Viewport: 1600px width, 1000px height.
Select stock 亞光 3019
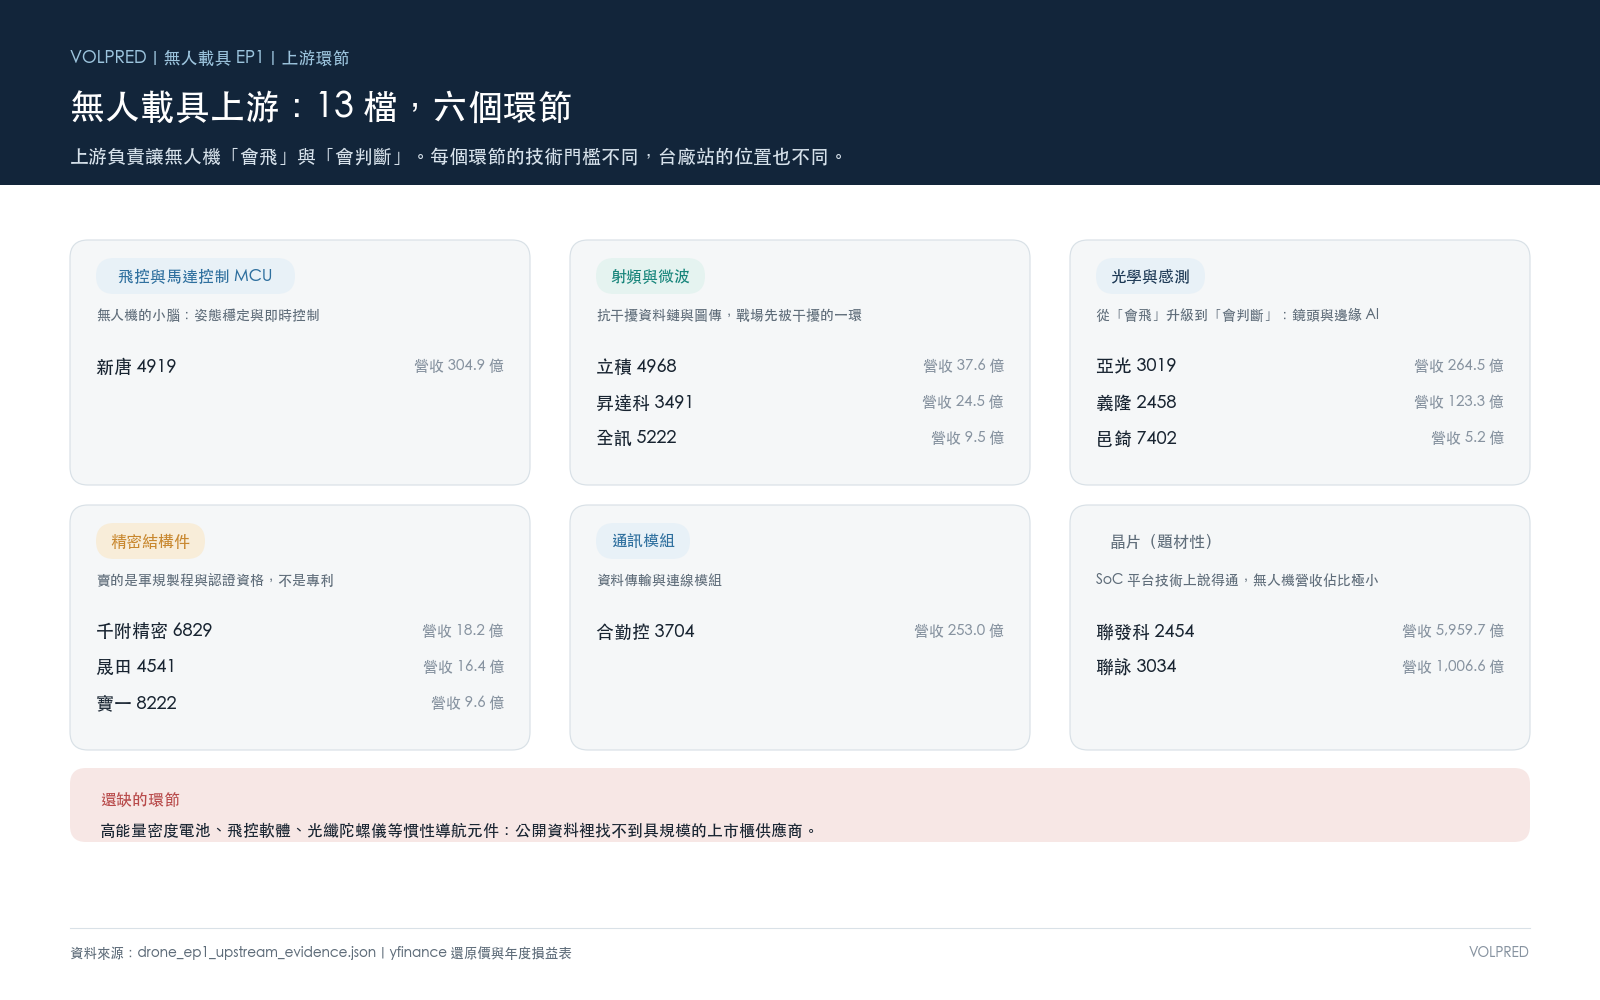(1136, 366)
